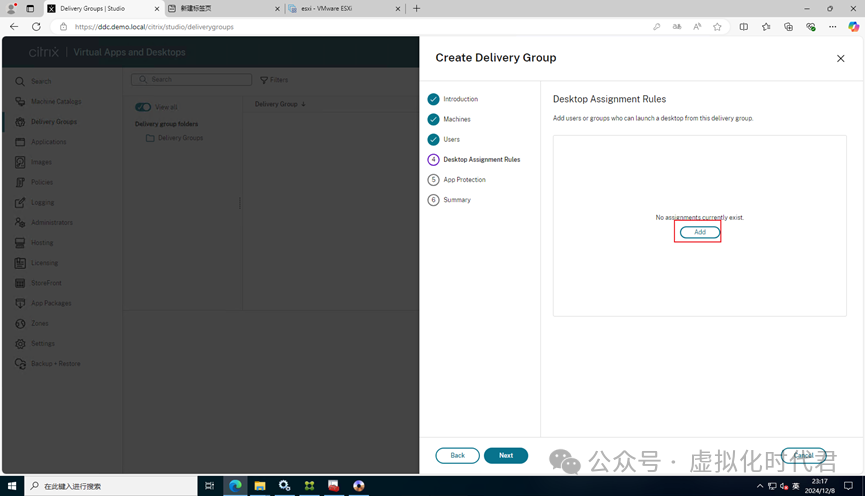865x496 pixels.
Task: Add this page to favorites star
Action: point(717,26)
